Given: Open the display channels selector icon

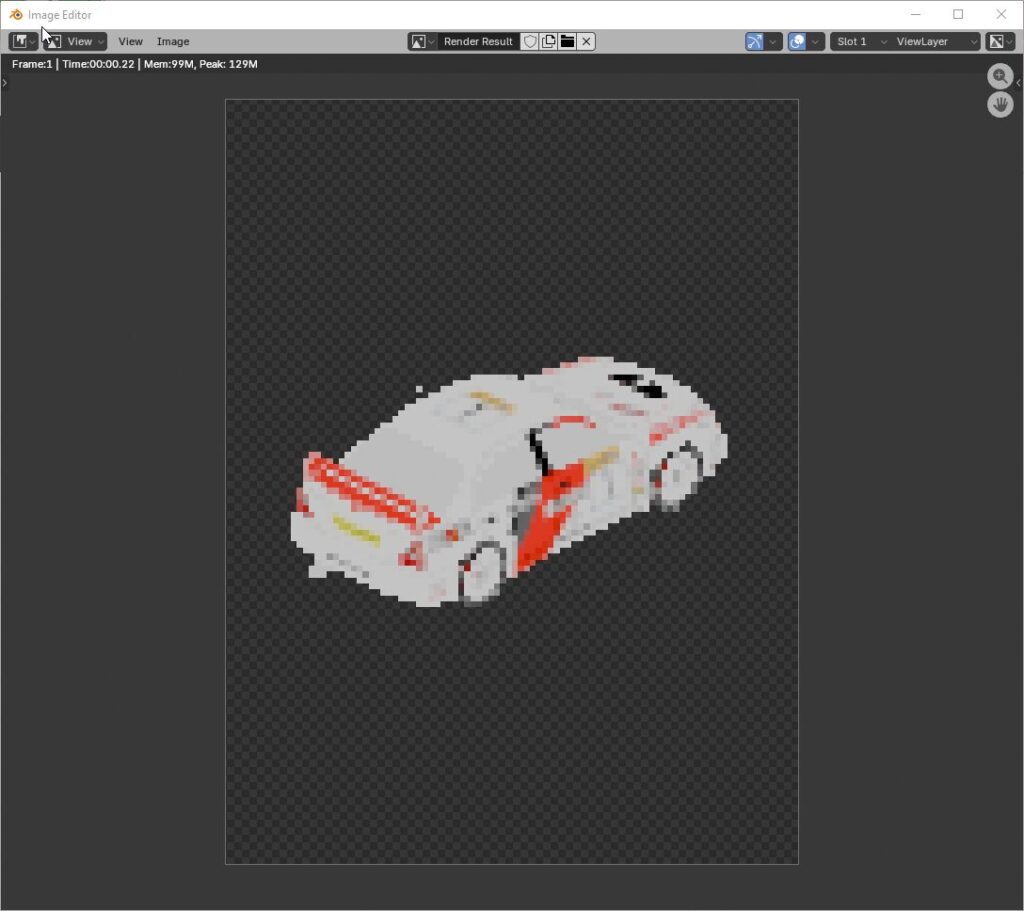Looking at the screenshot, I should [x=1000, y=41].
